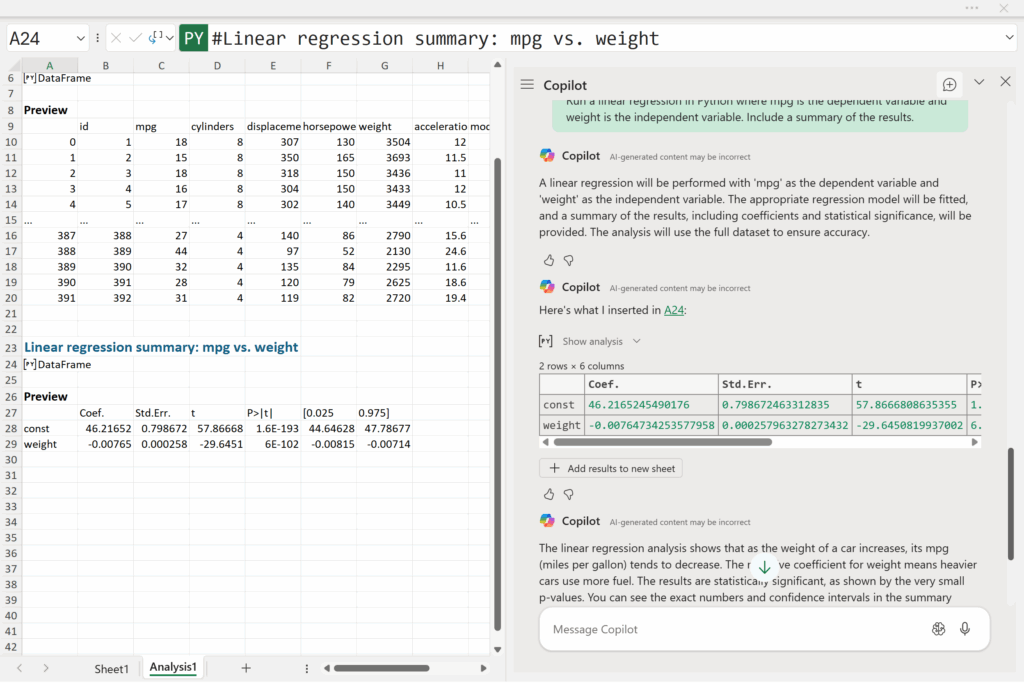Add a new sheet with plus icon
Viewport: 1024px width, 683px height.
click(x=246, y=668)
